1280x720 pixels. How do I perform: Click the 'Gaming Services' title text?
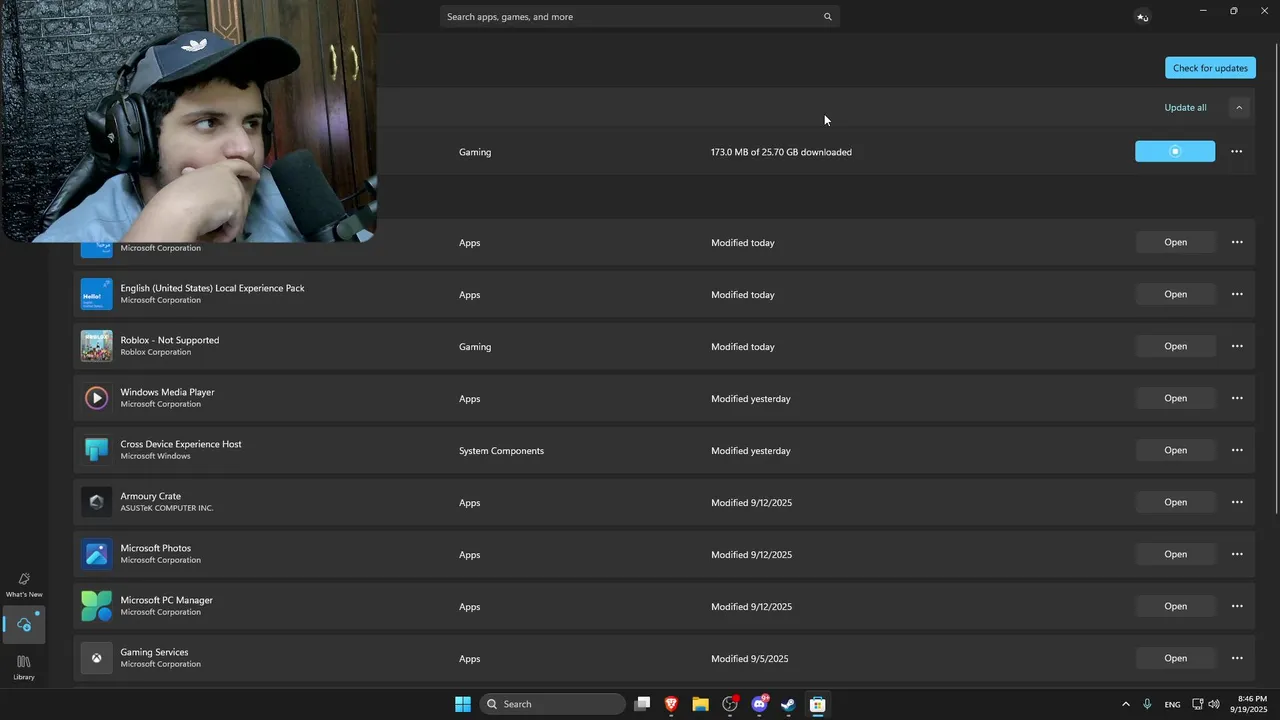pyautogui.click(x=154, y=652)
